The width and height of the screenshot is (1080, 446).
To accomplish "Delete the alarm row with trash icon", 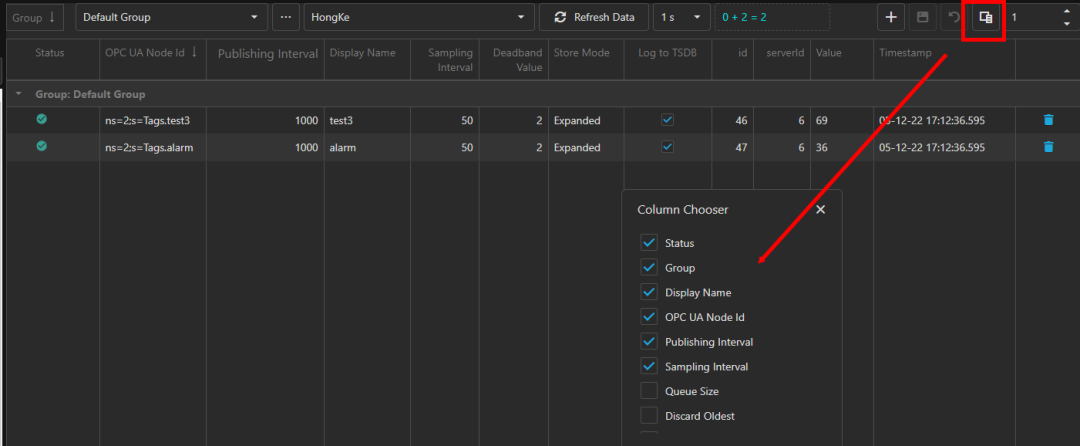I will pyautogui.click(x=1048, y=147).
